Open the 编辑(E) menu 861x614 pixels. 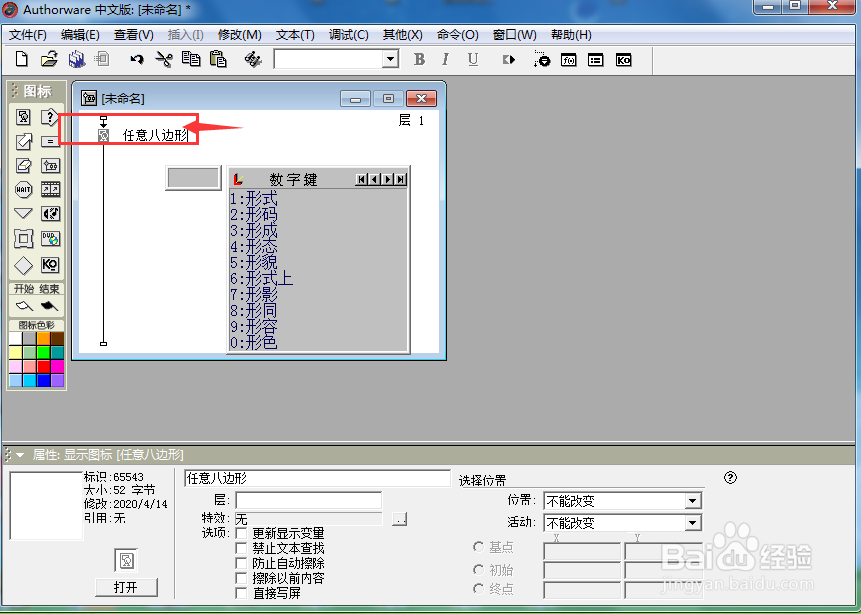click(80, 35)
